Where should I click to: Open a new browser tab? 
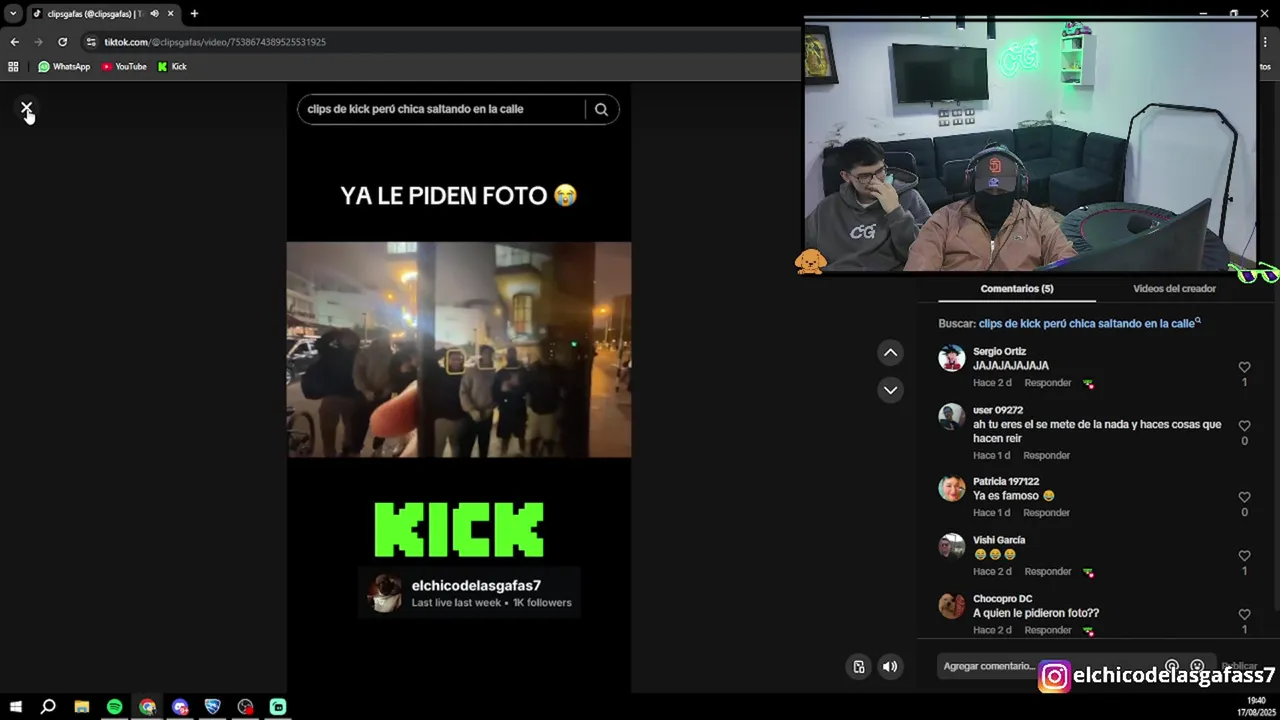(194, 14)
